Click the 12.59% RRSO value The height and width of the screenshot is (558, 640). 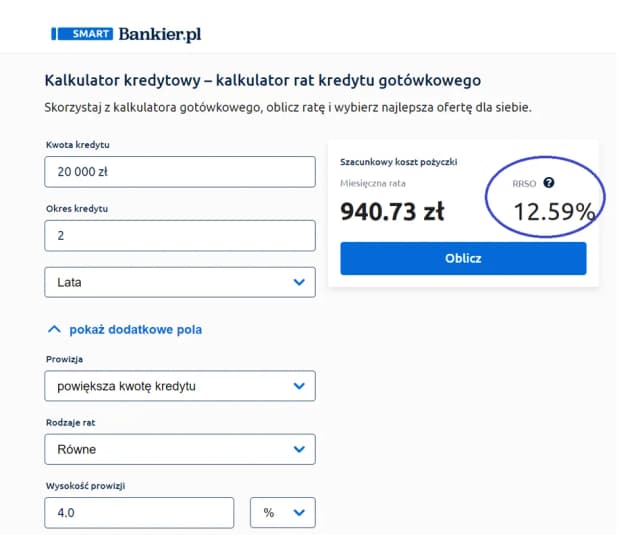point(554,211)
